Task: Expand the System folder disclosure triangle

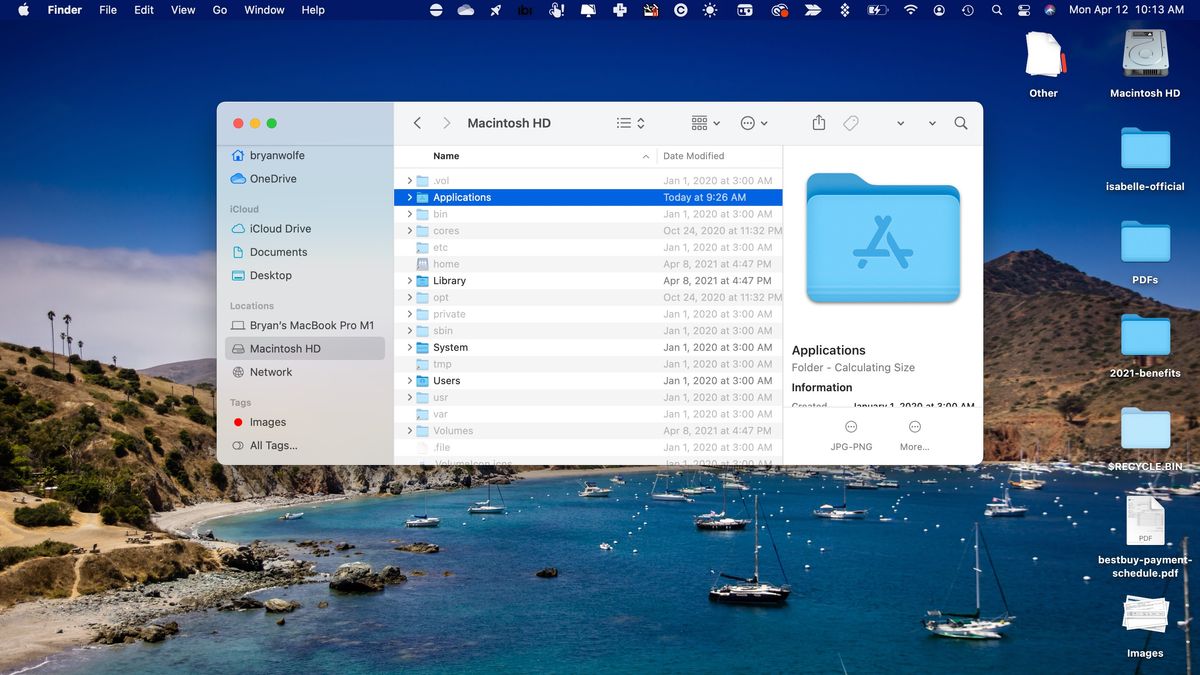Action: 409,347
